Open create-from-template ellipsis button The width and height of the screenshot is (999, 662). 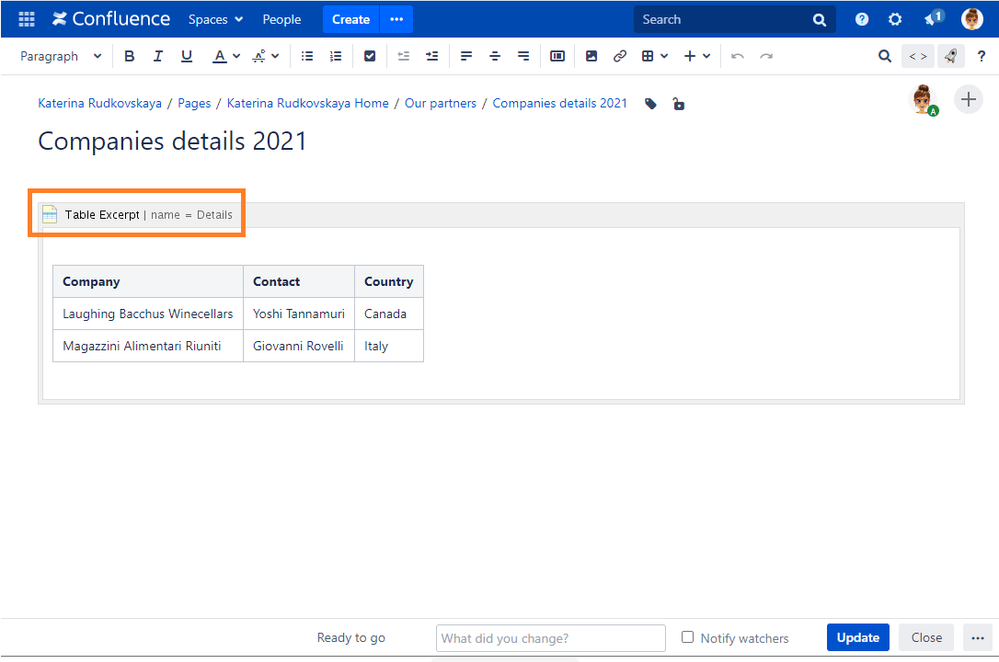[x=396, y=19]
